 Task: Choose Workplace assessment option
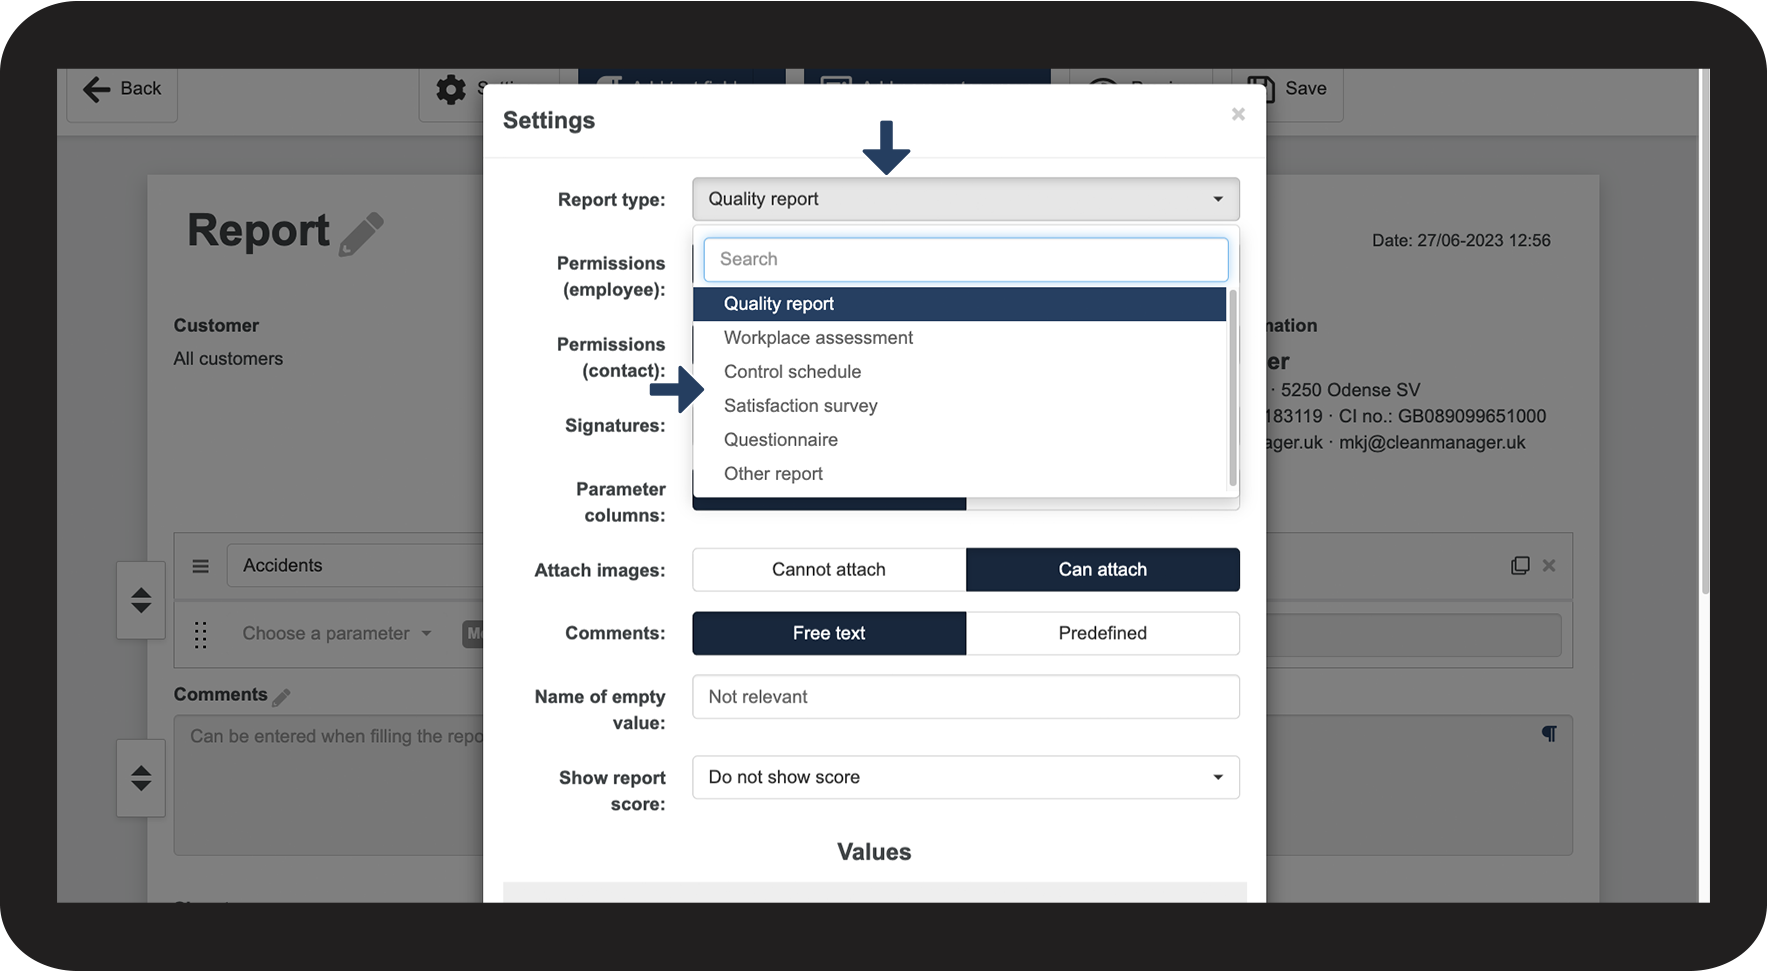point(959,338)
